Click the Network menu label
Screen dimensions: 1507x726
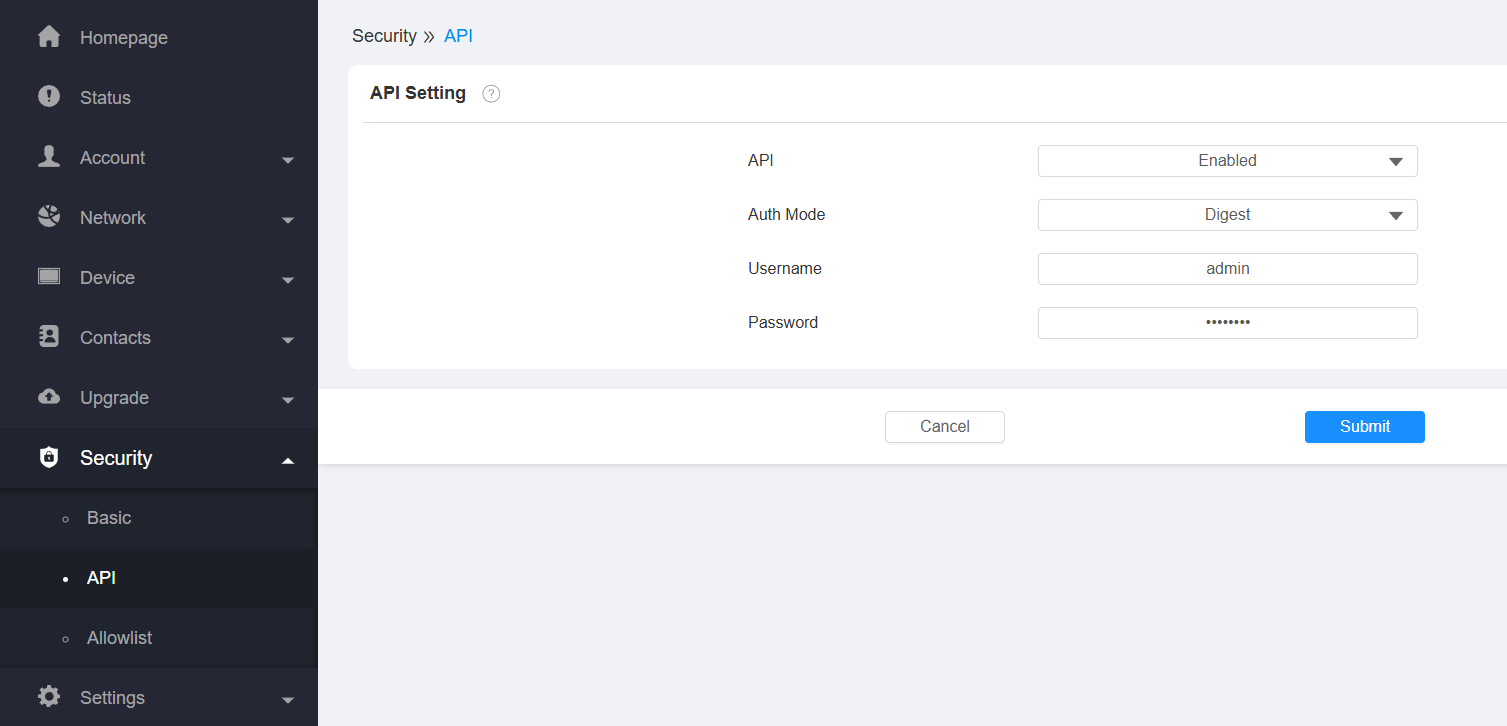(113, 218)
